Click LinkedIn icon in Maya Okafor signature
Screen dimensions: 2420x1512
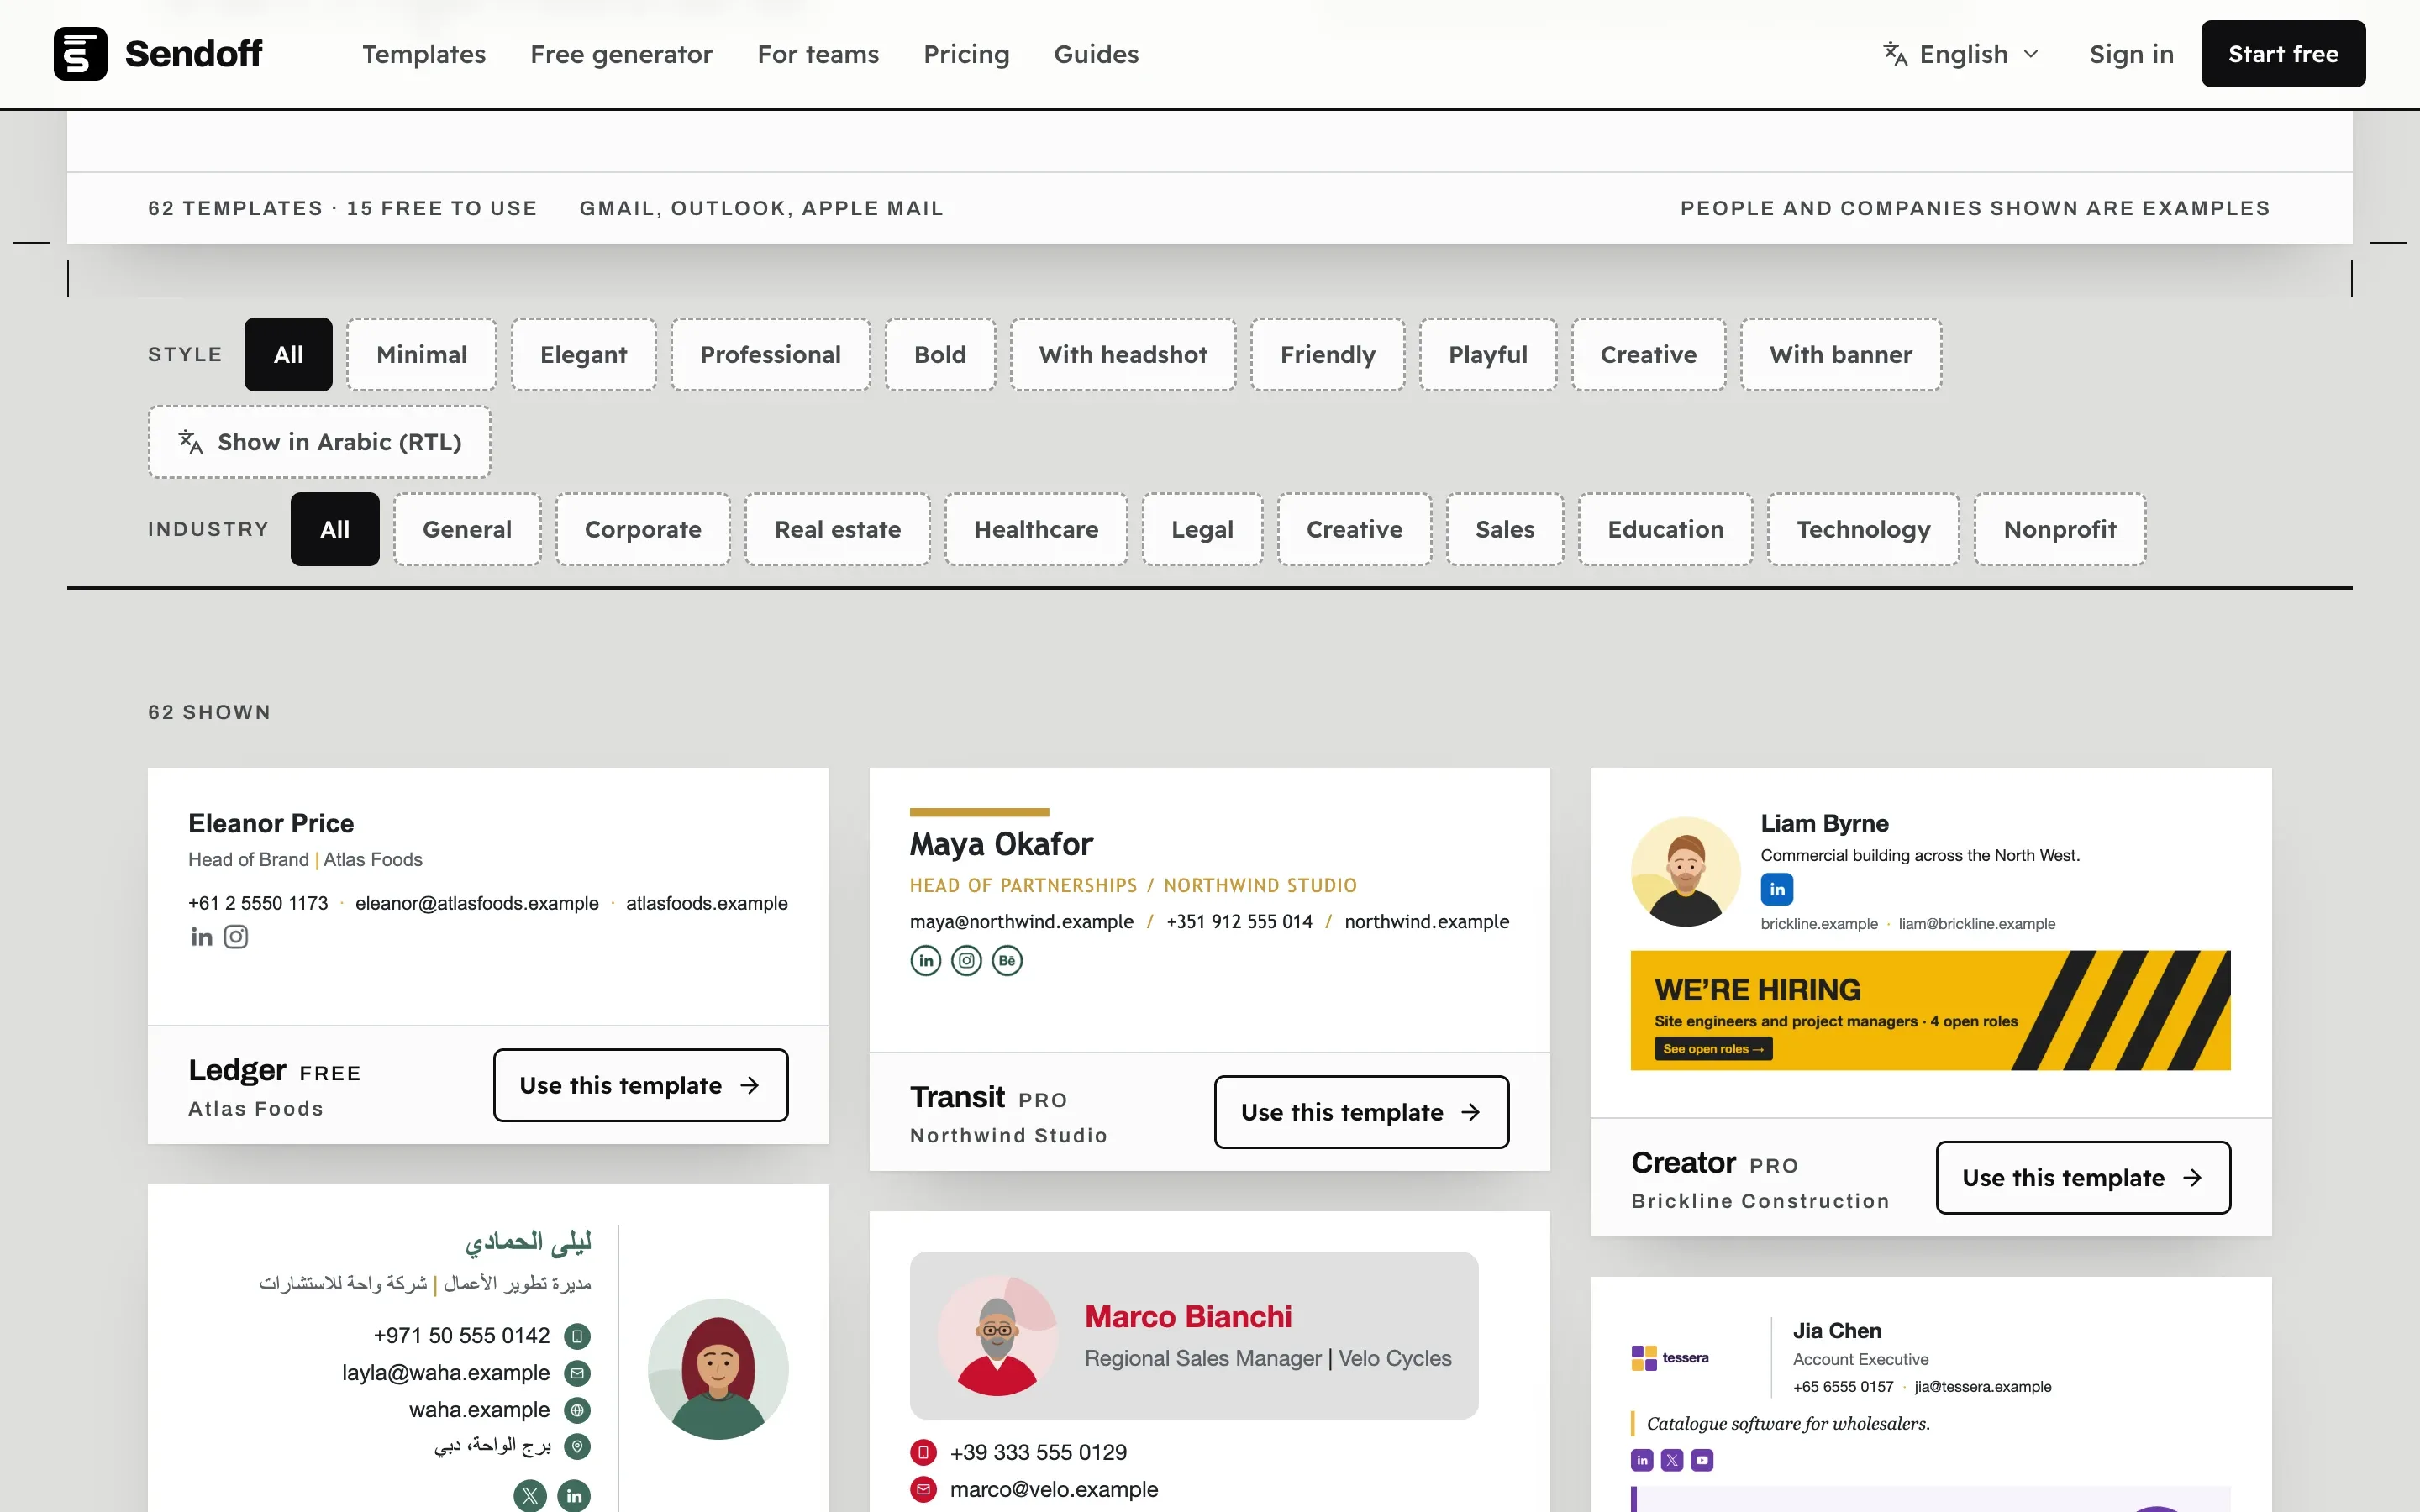tap(926, 961)
